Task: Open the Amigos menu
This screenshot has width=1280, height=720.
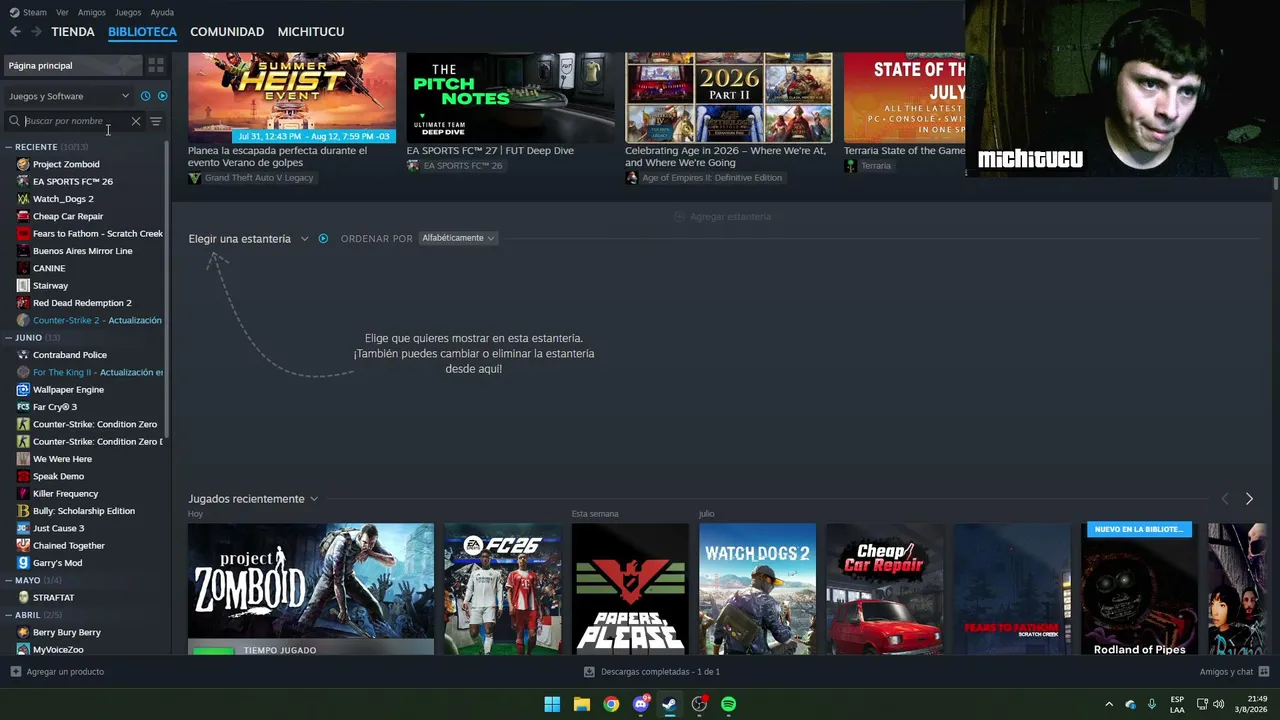Action: point(92,12)
